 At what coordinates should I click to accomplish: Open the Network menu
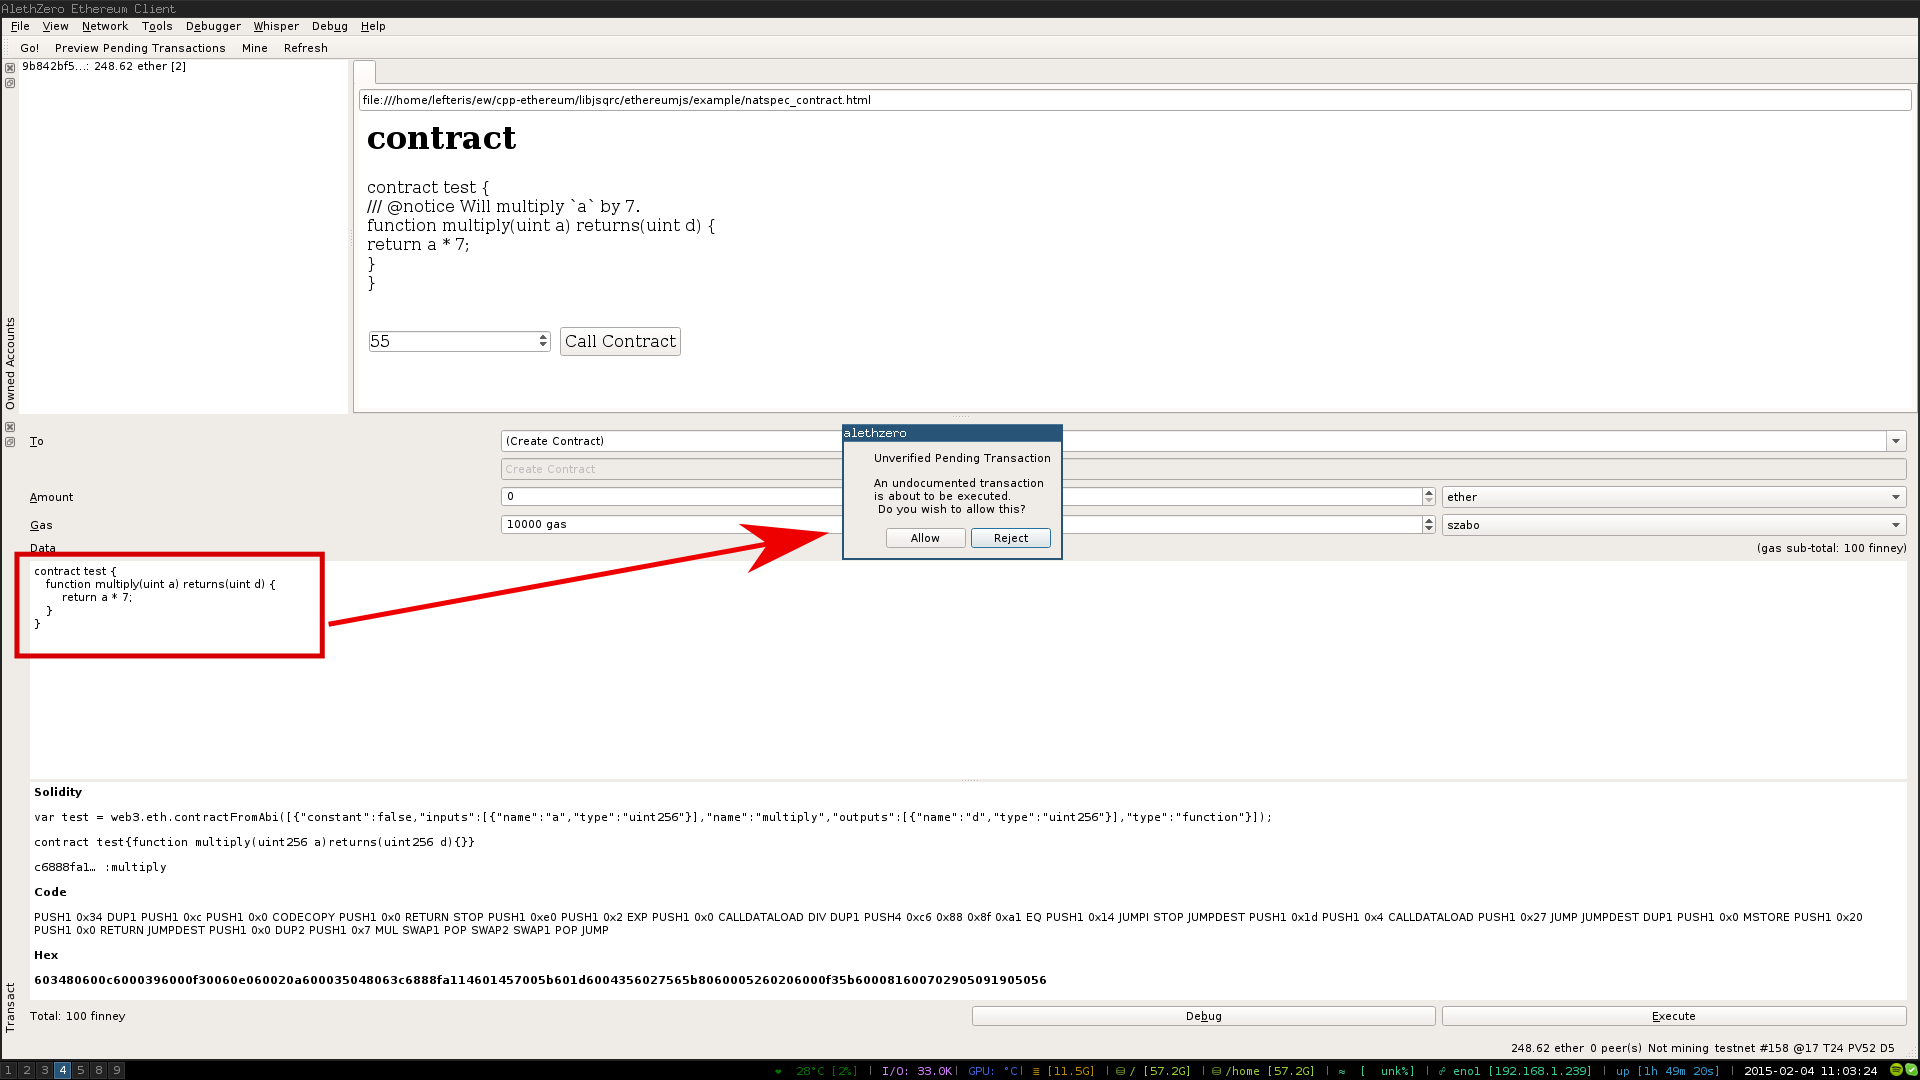(105, 26)
